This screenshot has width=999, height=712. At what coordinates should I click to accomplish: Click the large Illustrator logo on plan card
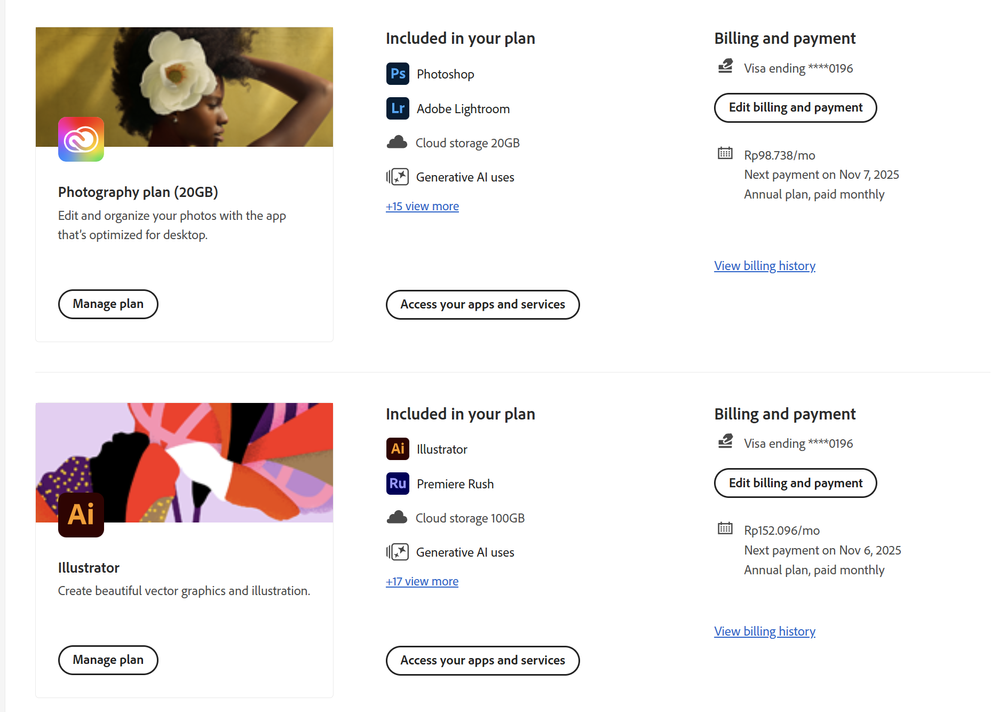click(x=81, y=514)
